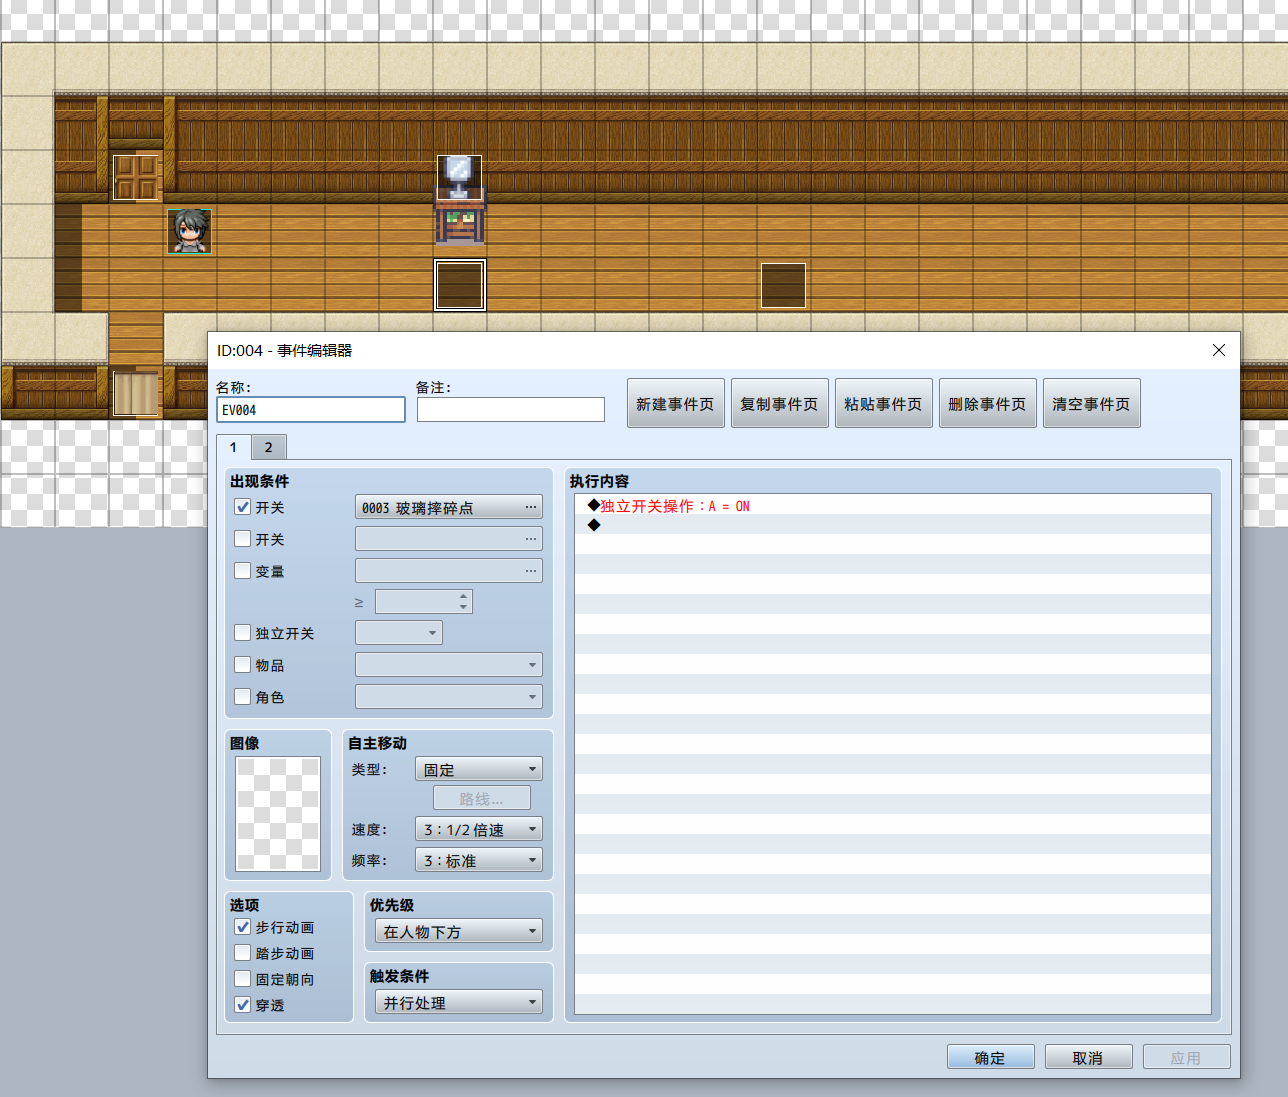Toggle the 独立开关 condition checkbox
The width and height of the screenshot is (1288, 1097).
[x=243, y=633]
